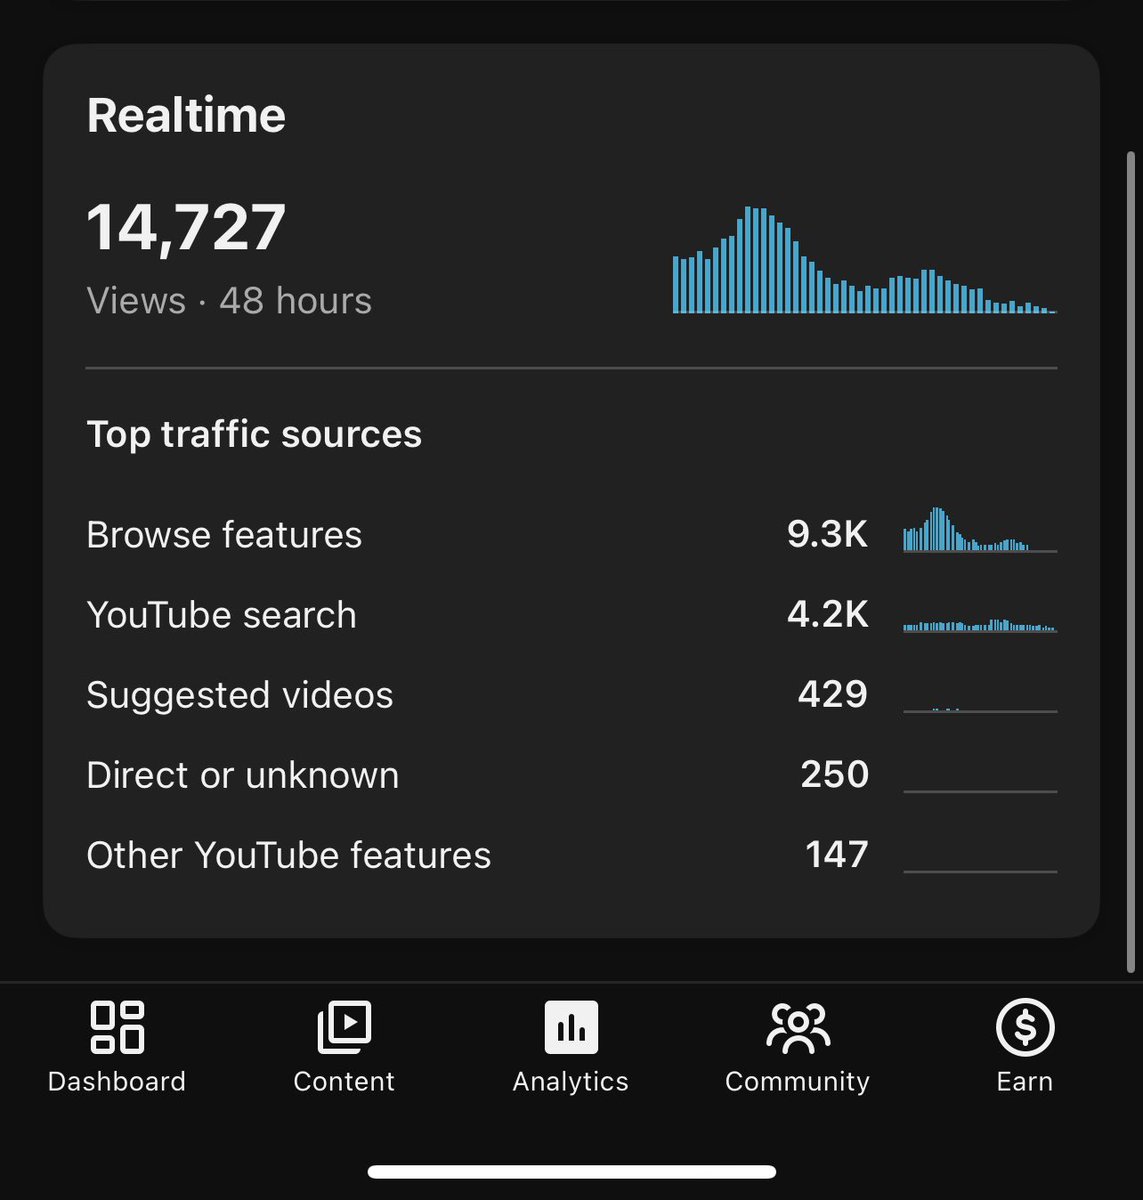
Task: Open the Browse features sparkline chart
Action: pyautogui.click(x=980, y=530)
